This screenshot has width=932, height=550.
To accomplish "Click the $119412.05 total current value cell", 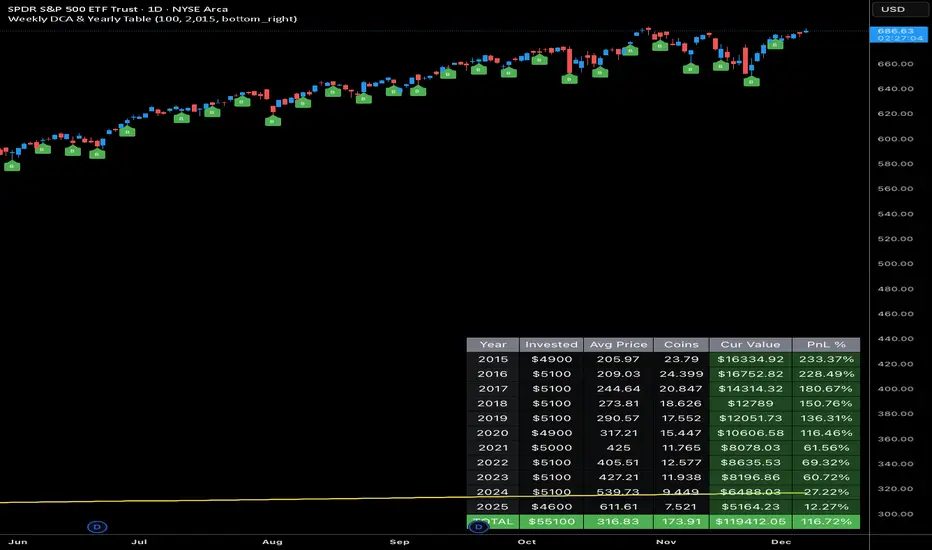I will point(750,522).
